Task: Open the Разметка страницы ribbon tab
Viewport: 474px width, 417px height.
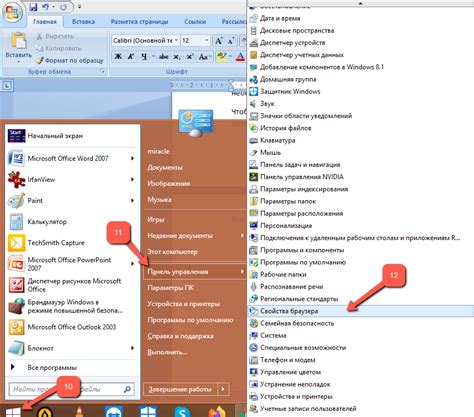Action: coord(139,22)
